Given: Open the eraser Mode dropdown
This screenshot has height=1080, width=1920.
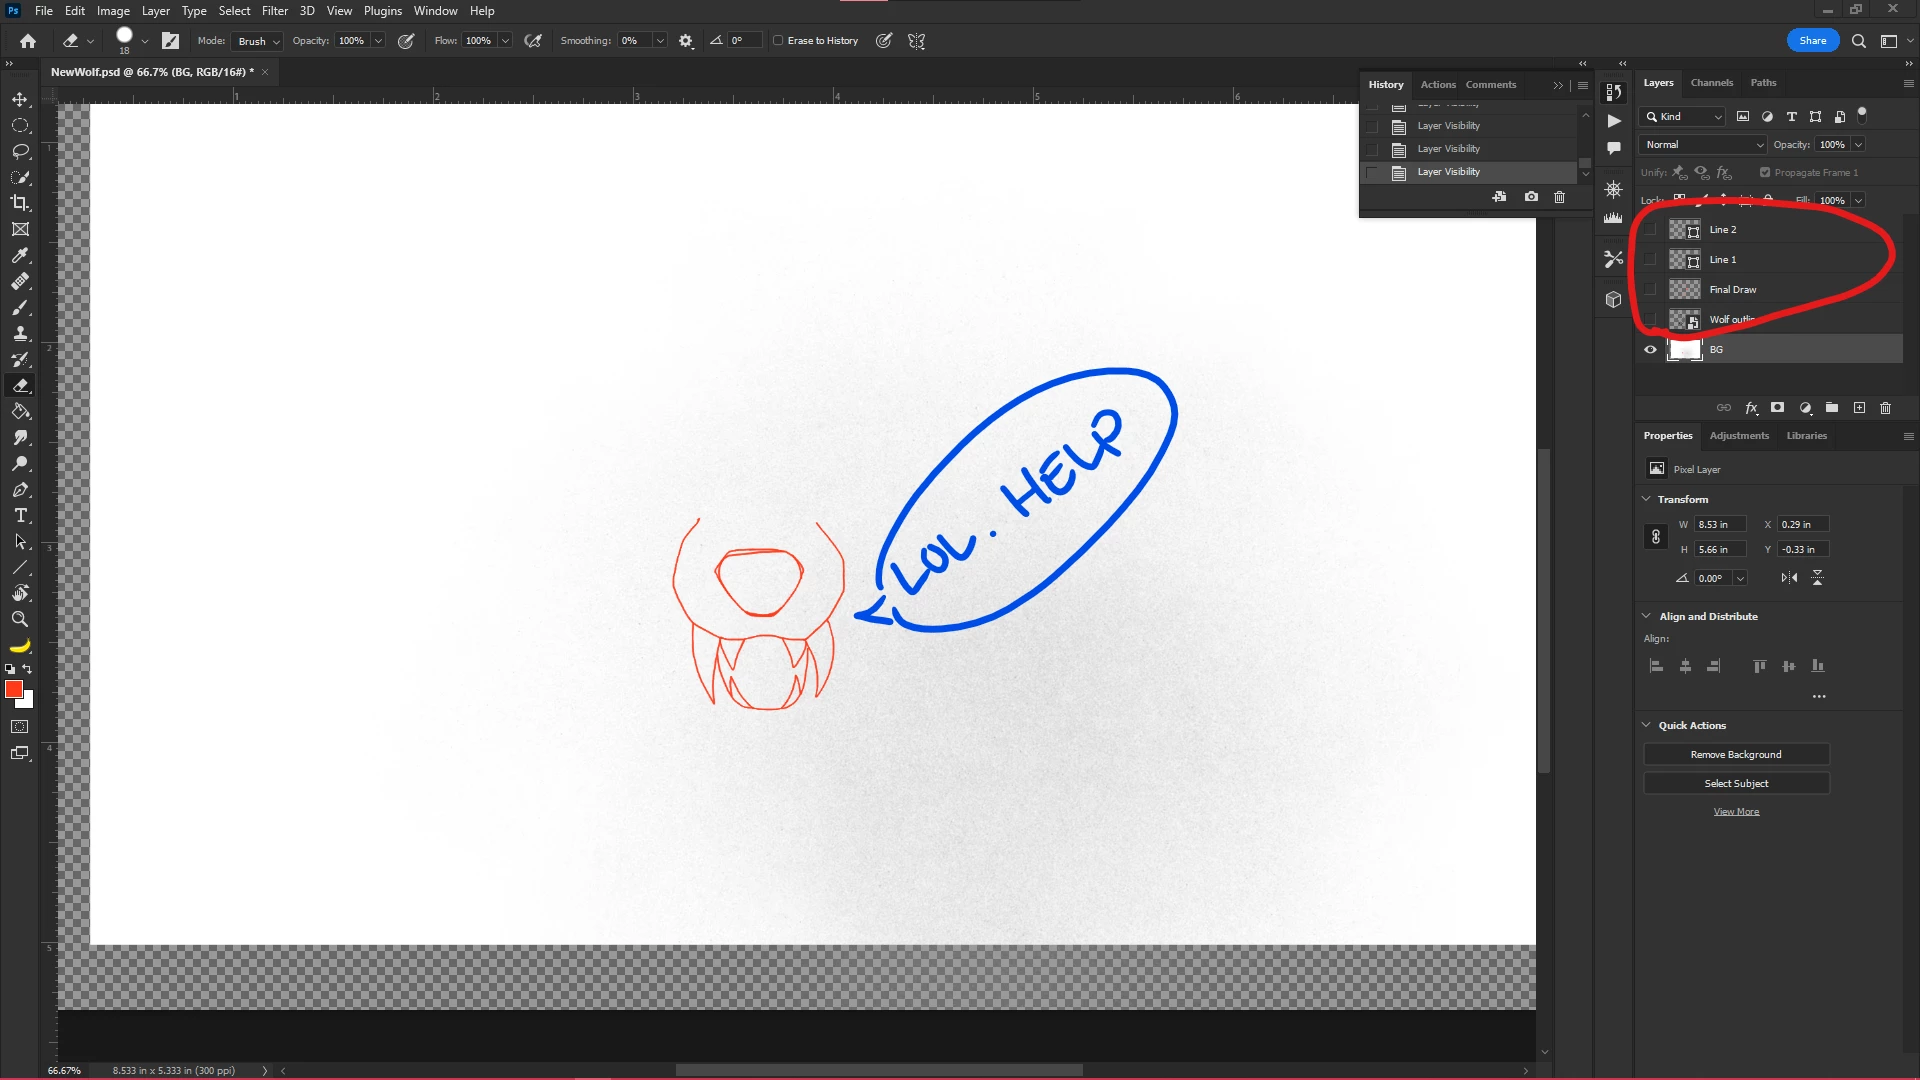Looking at the screenshot, I should [x=258, y=41].
